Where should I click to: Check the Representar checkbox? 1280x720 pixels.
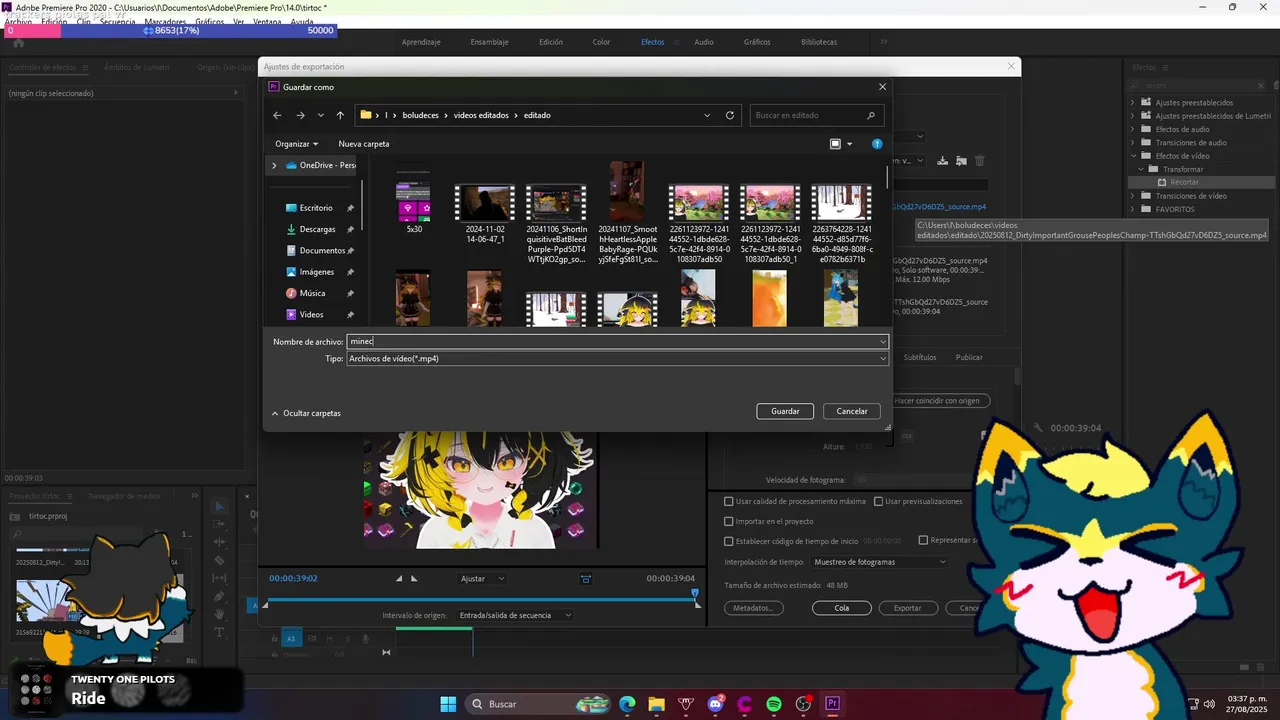(923, 540)
